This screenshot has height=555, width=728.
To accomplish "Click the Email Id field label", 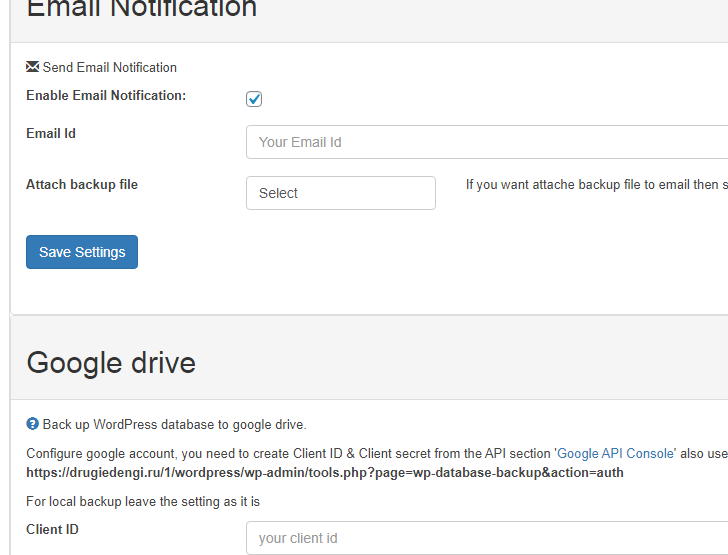I will pos(51,134).
